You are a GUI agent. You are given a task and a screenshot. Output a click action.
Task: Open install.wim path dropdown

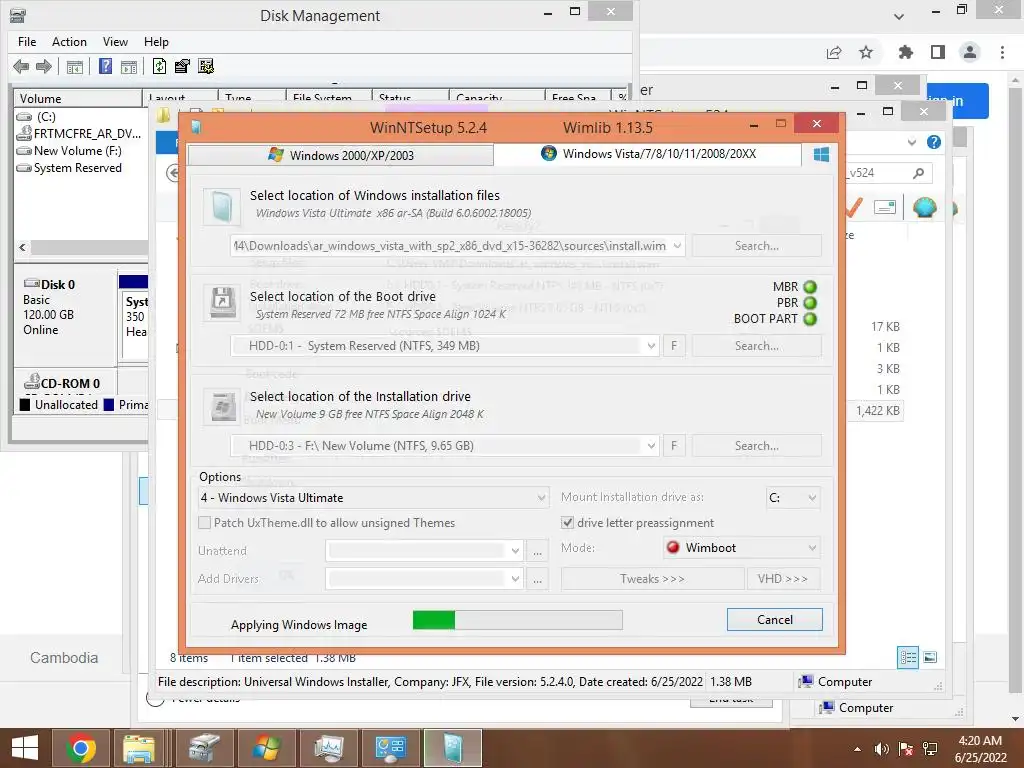pyautogui.click(x=677, y=246)
